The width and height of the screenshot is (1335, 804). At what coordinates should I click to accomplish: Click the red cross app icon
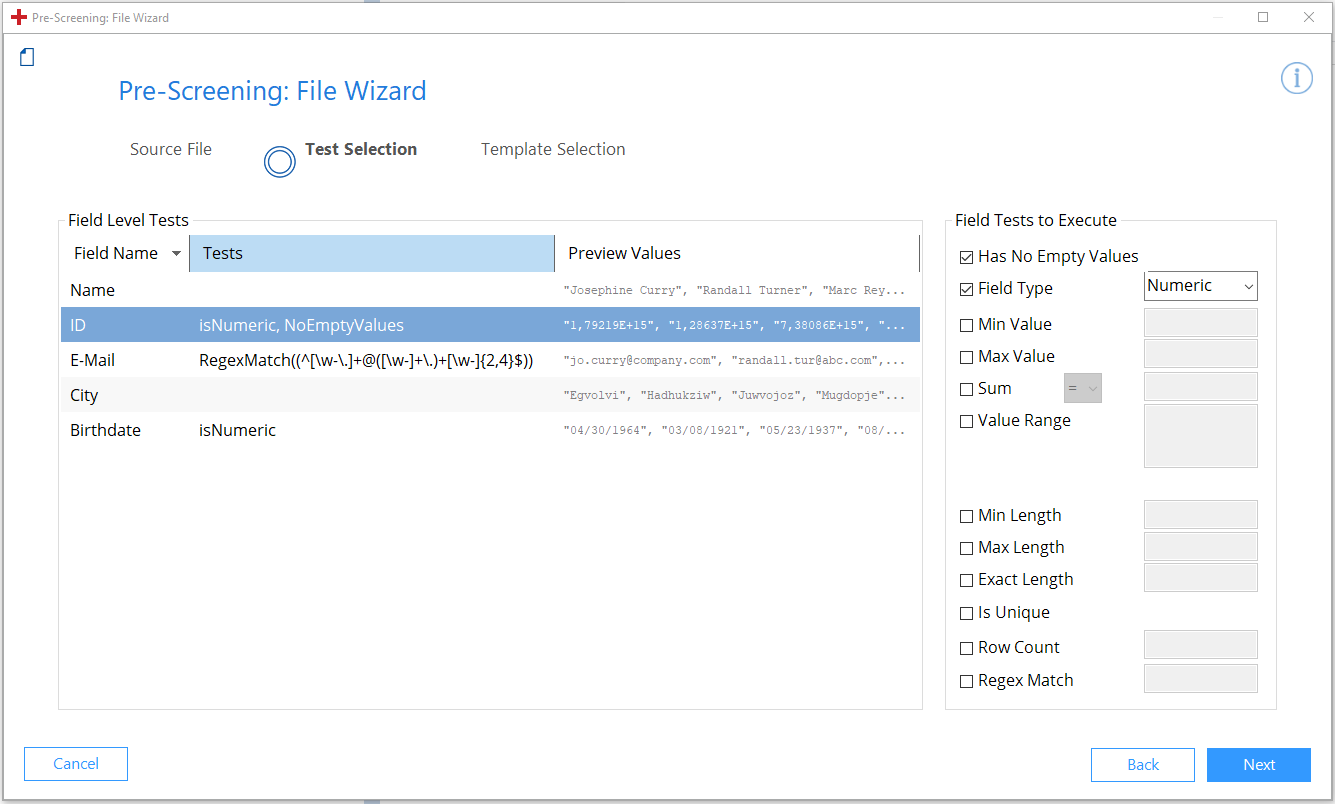coord(18,17)
